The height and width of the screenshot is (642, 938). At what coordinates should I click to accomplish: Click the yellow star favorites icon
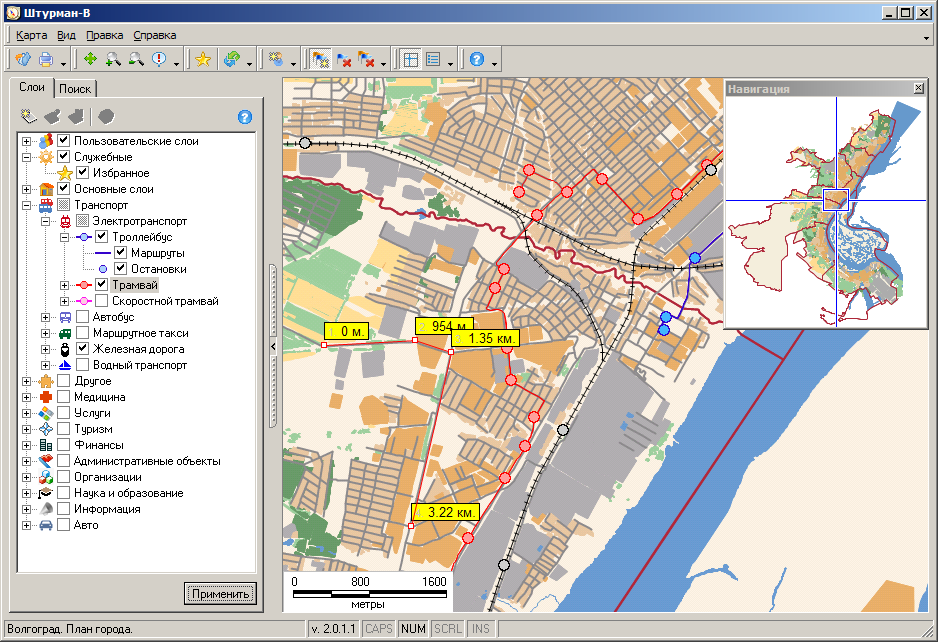[203, 59]
